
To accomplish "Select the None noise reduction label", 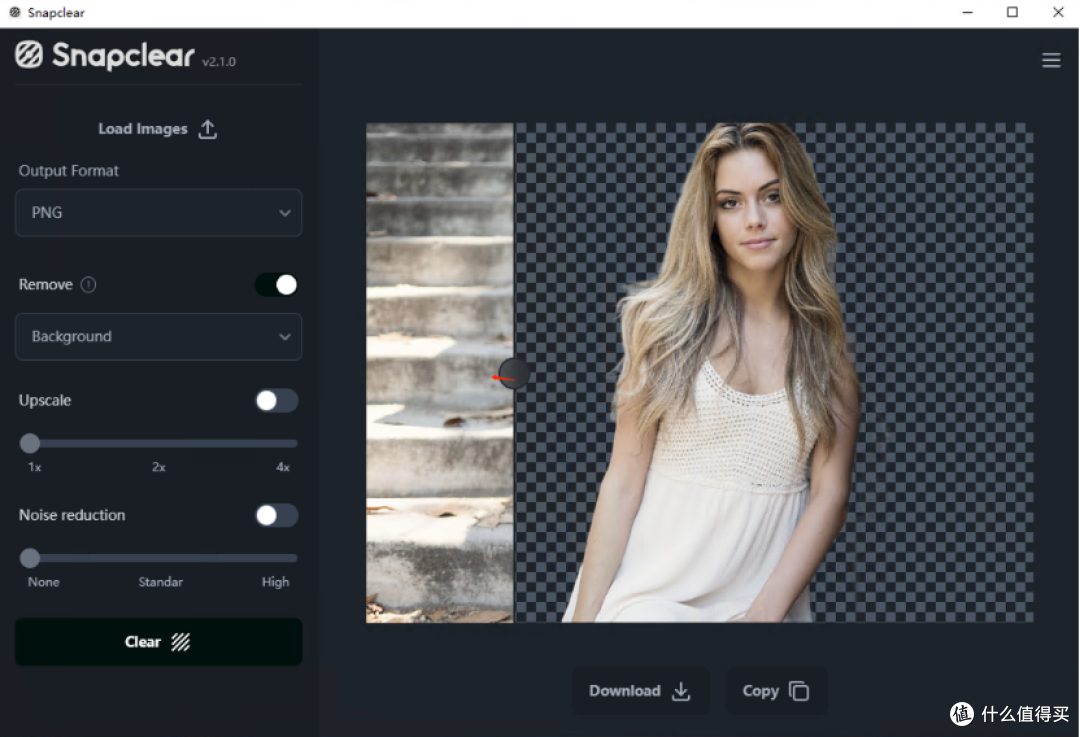I will pyautogui.click(x=43, y=582).
